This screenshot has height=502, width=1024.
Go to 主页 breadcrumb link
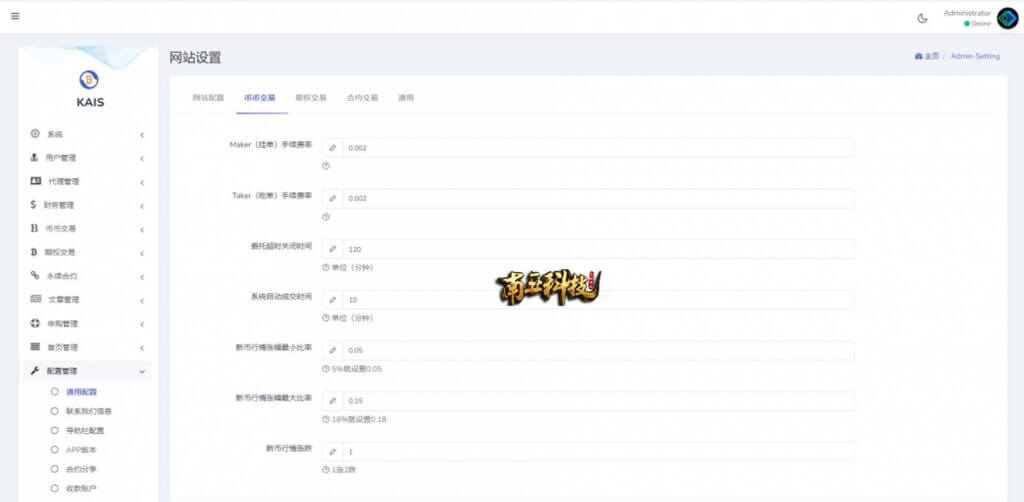pyautogui.click(x=931, y=57)
